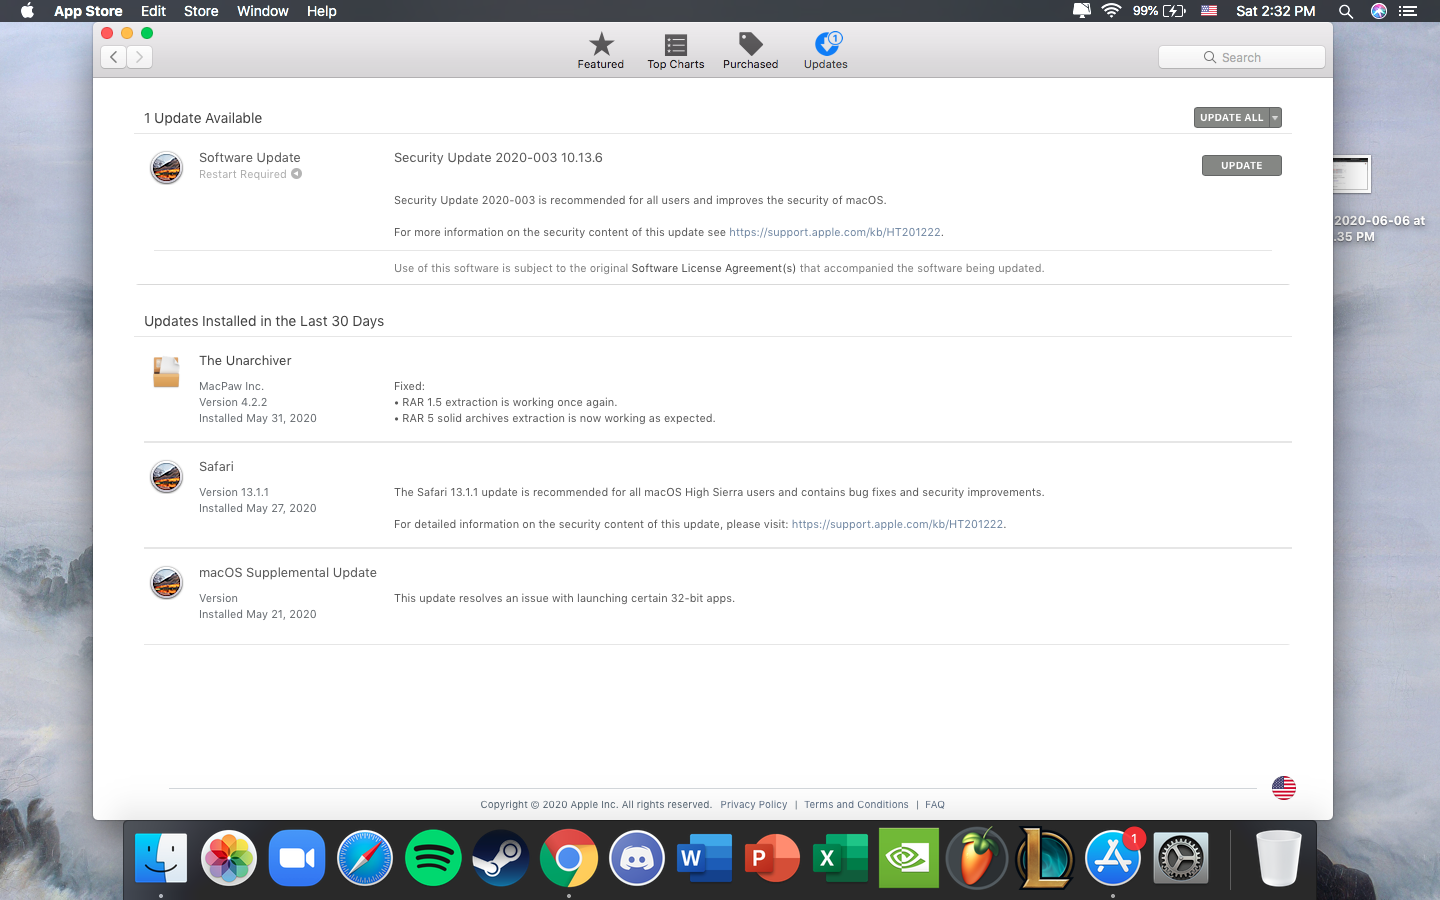The height and width of the screenshot is (900, 1440).
Task: Open Steam from the Dock
Action: click(x=501, y=858)
